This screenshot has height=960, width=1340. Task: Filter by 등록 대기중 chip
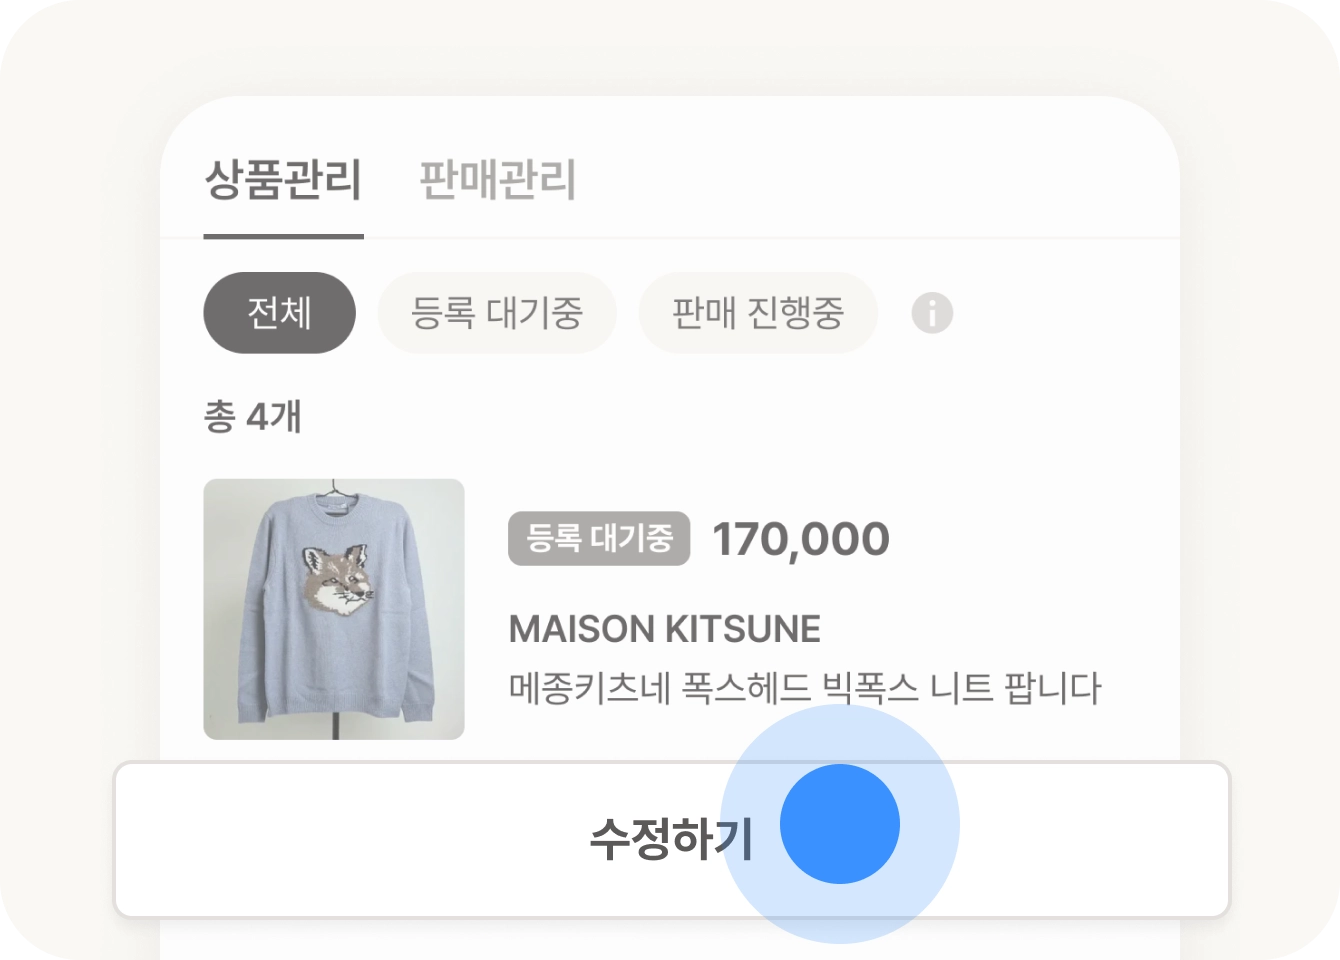[x=496, y=313]
